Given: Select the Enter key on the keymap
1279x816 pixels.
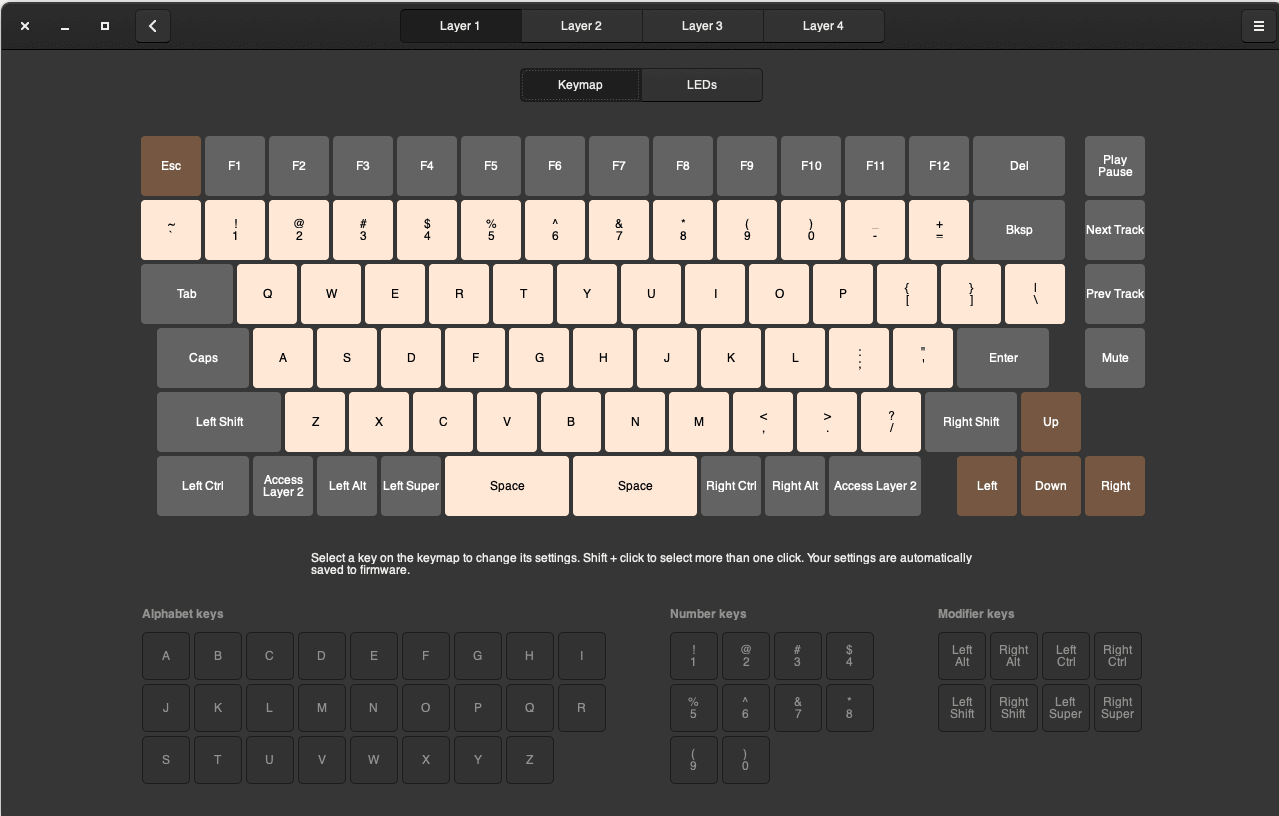Looking at the screenshot, I should pyautogui.click(x=1002, y=357).
